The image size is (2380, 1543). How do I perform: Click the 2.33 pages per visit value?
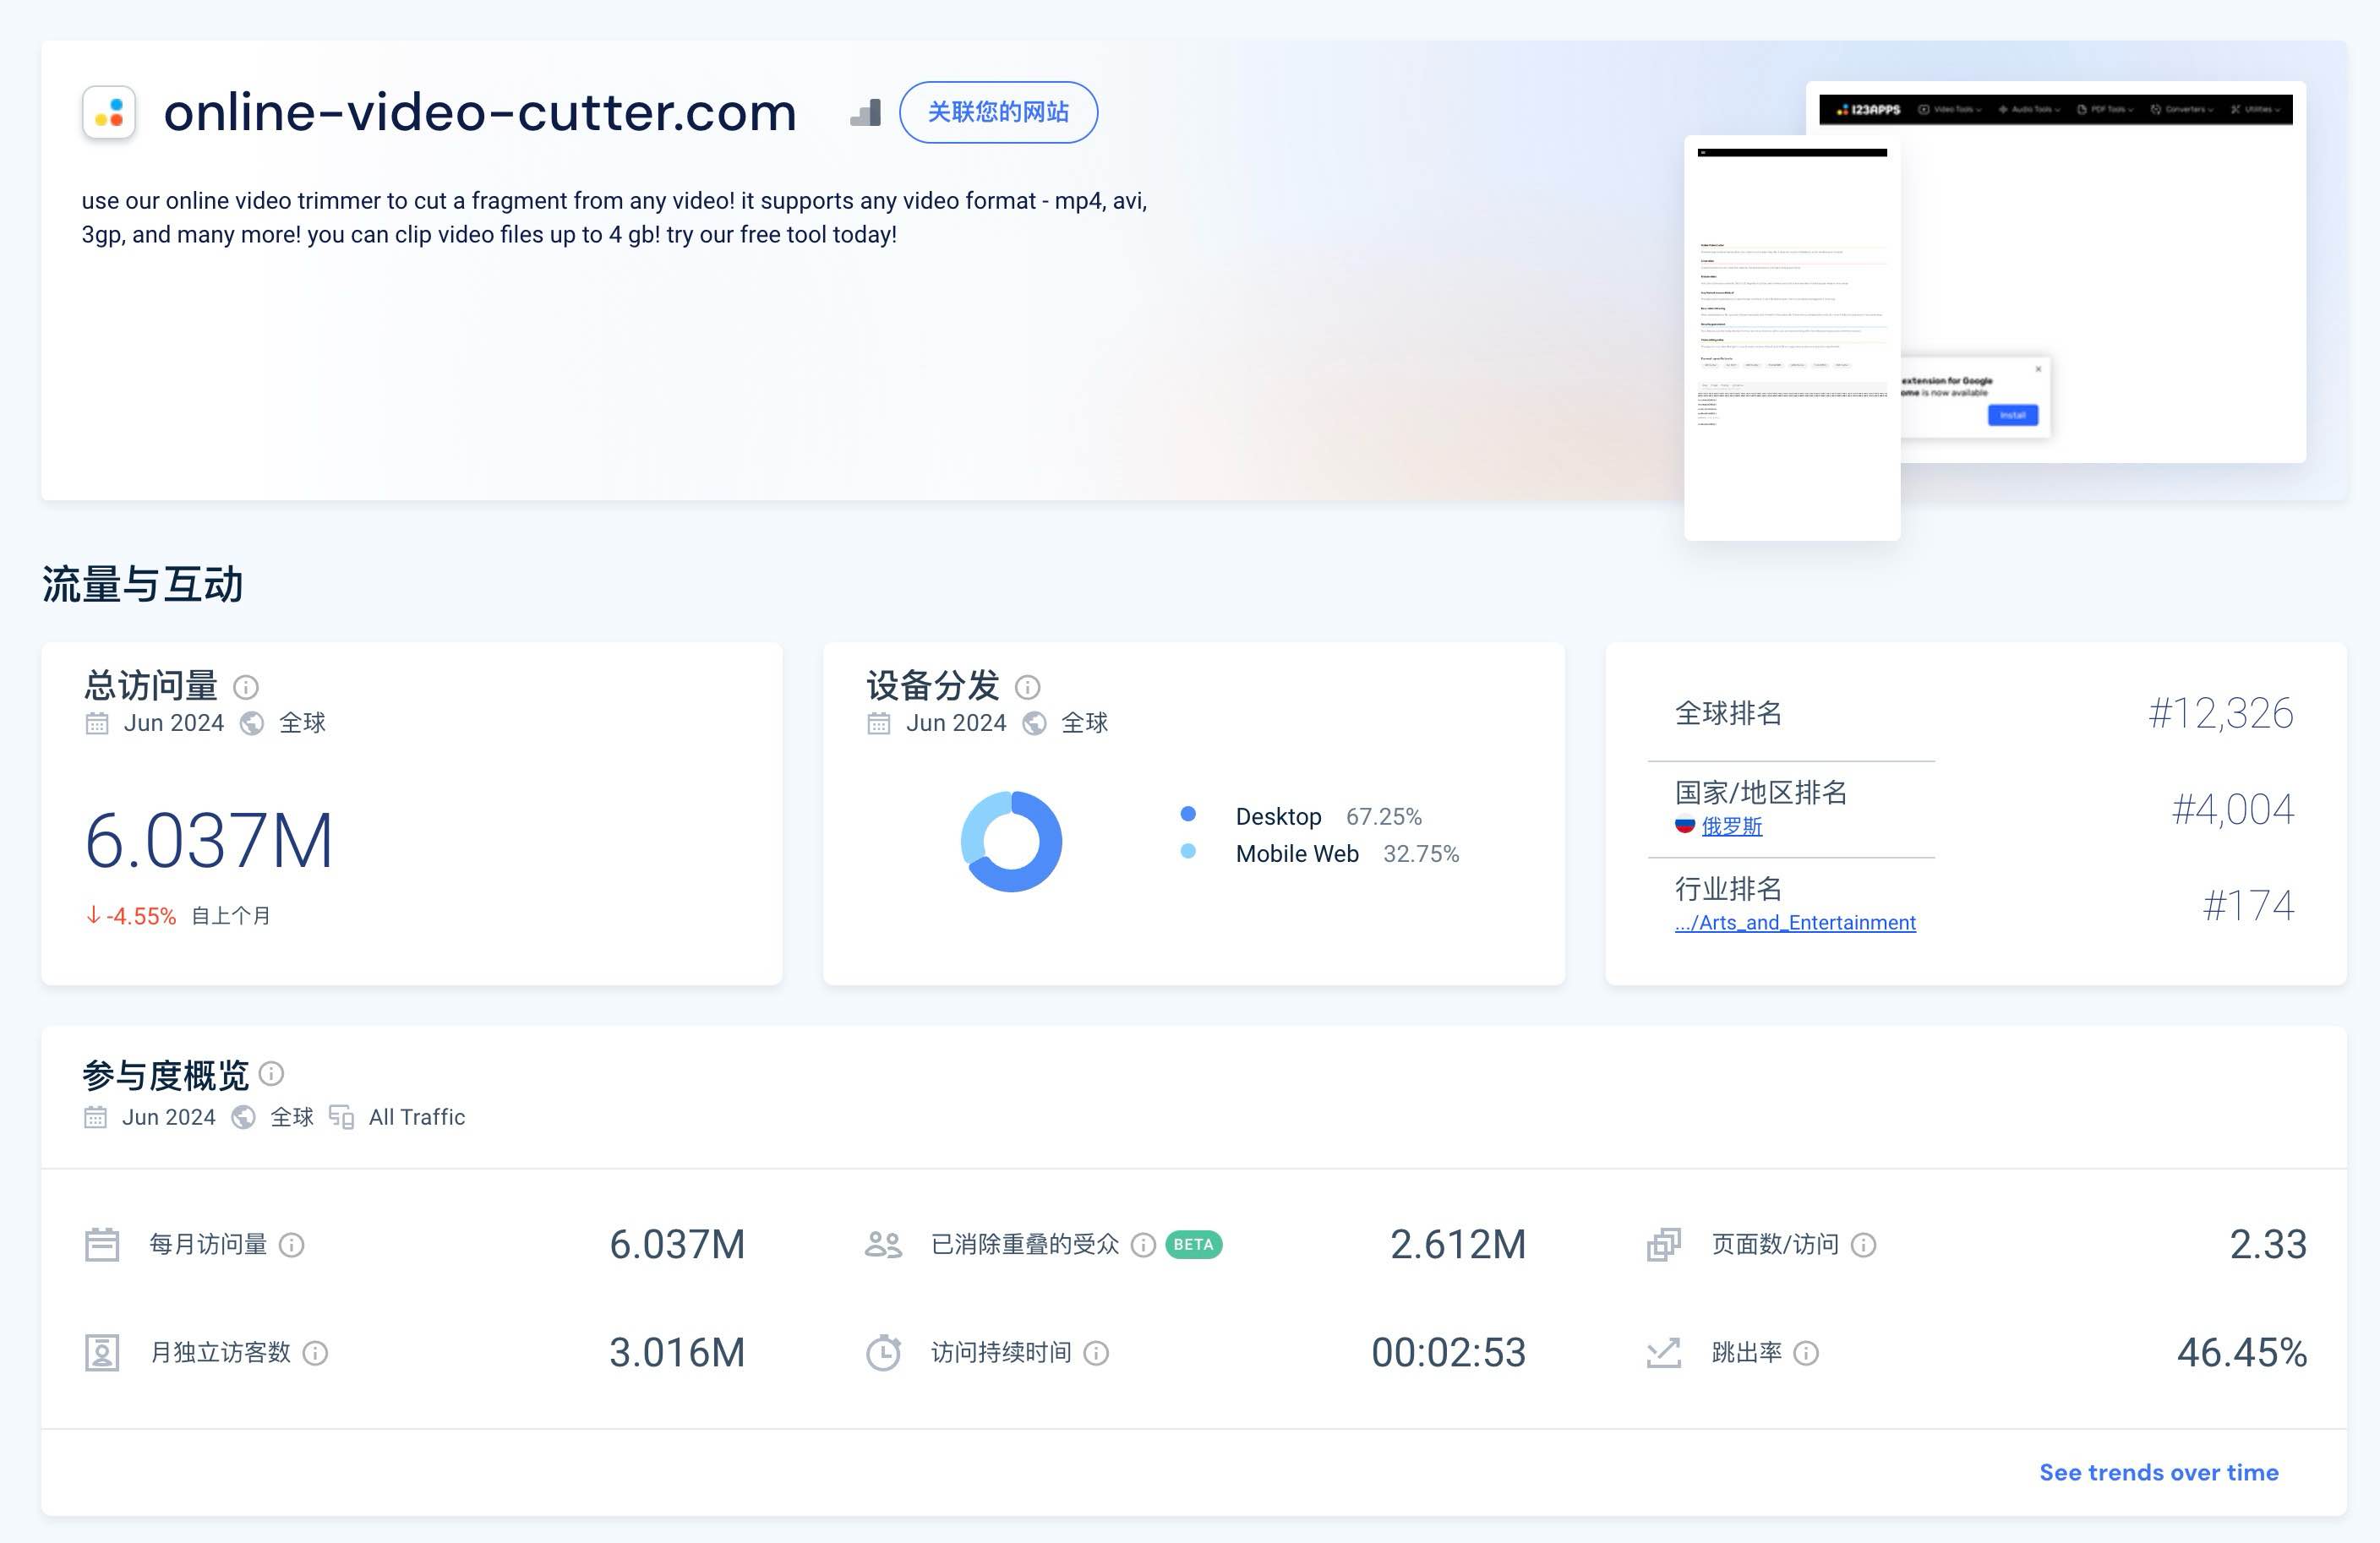tap(2268, 1245)
